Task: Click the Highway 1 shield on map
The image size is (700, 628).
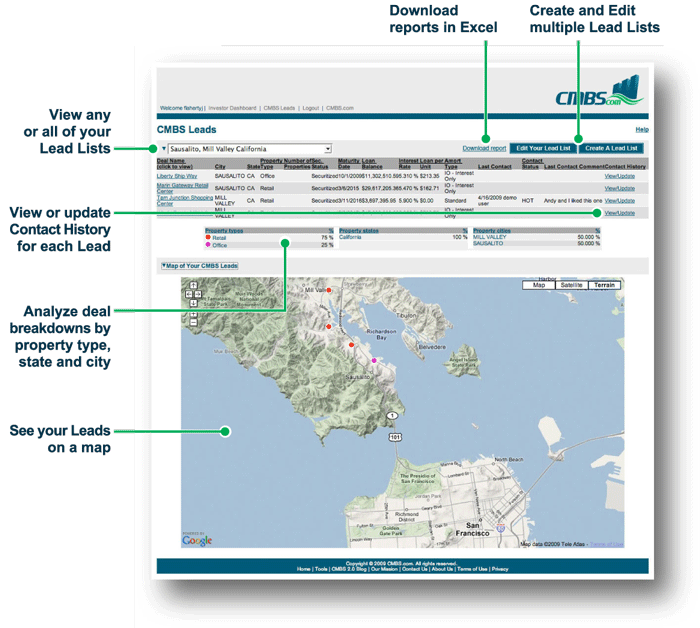Action: [x=392, y=416]
